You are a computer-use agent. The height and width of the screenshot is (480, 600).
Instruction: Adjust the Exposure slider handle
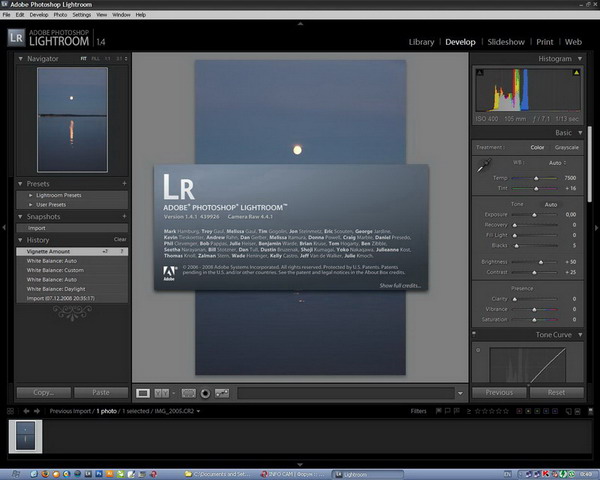(x=534, y=215)
